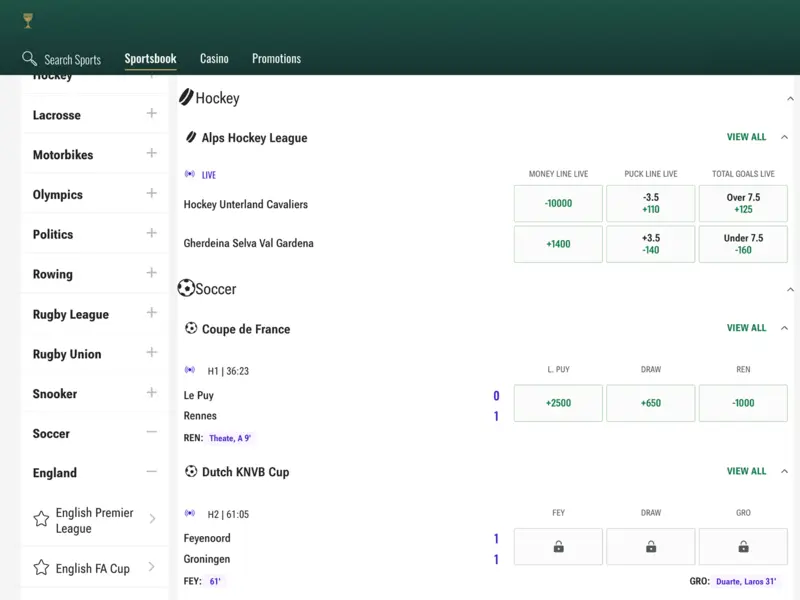Open the Casino tab
Viewport: 800px width, 600px height.
coord(214,59)
